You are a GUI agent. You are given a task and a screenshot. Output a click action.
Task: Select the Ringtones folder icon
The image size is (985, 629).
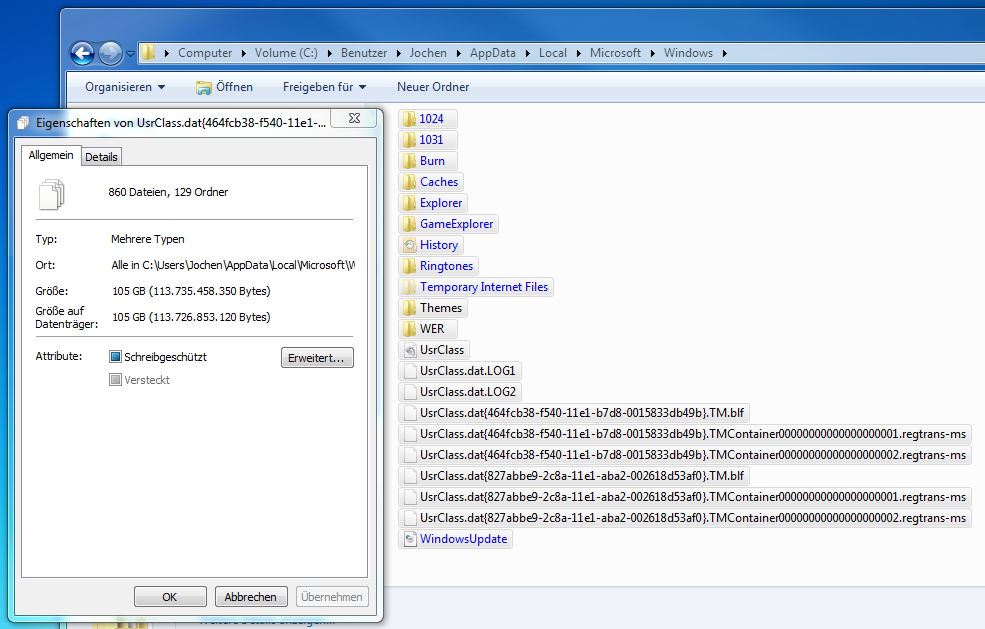click(x=409, y=266)
